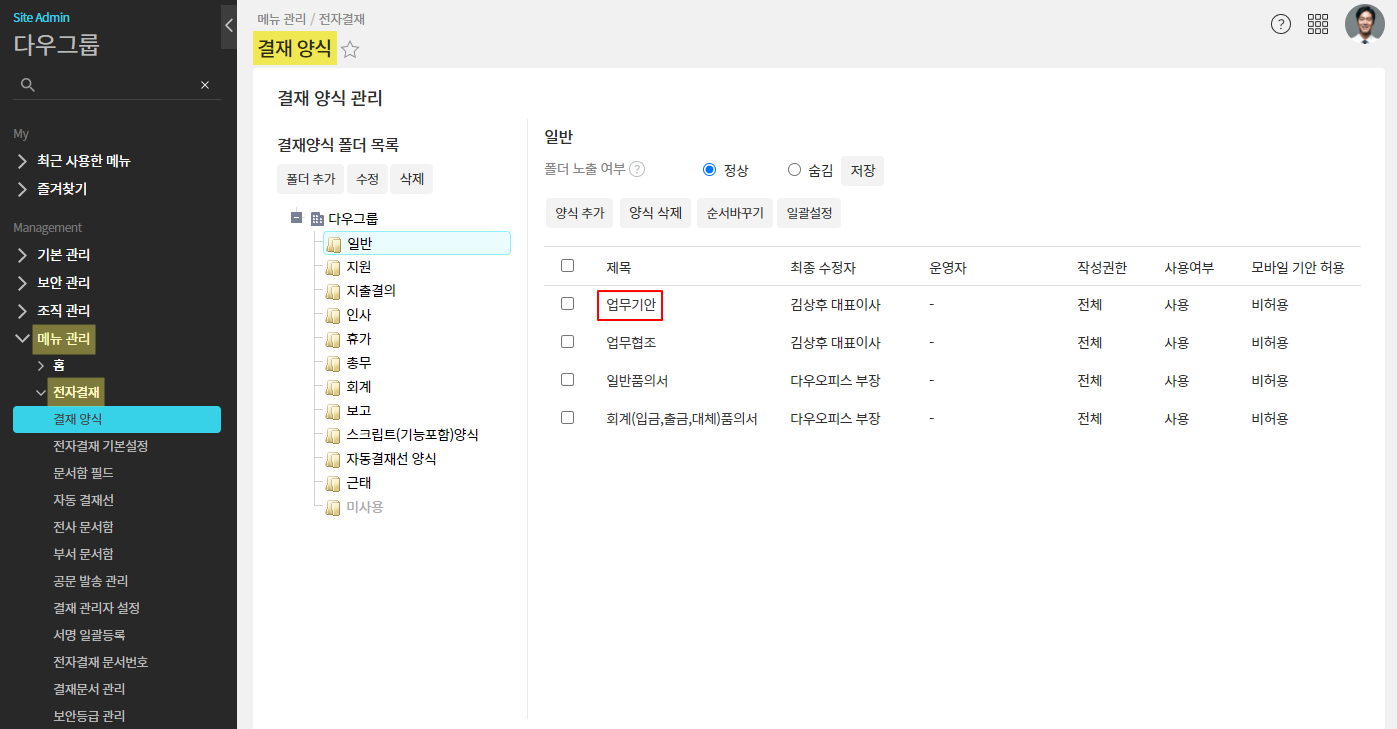
Task: Check the box for 업무협조 row
Action: (568, 342)
